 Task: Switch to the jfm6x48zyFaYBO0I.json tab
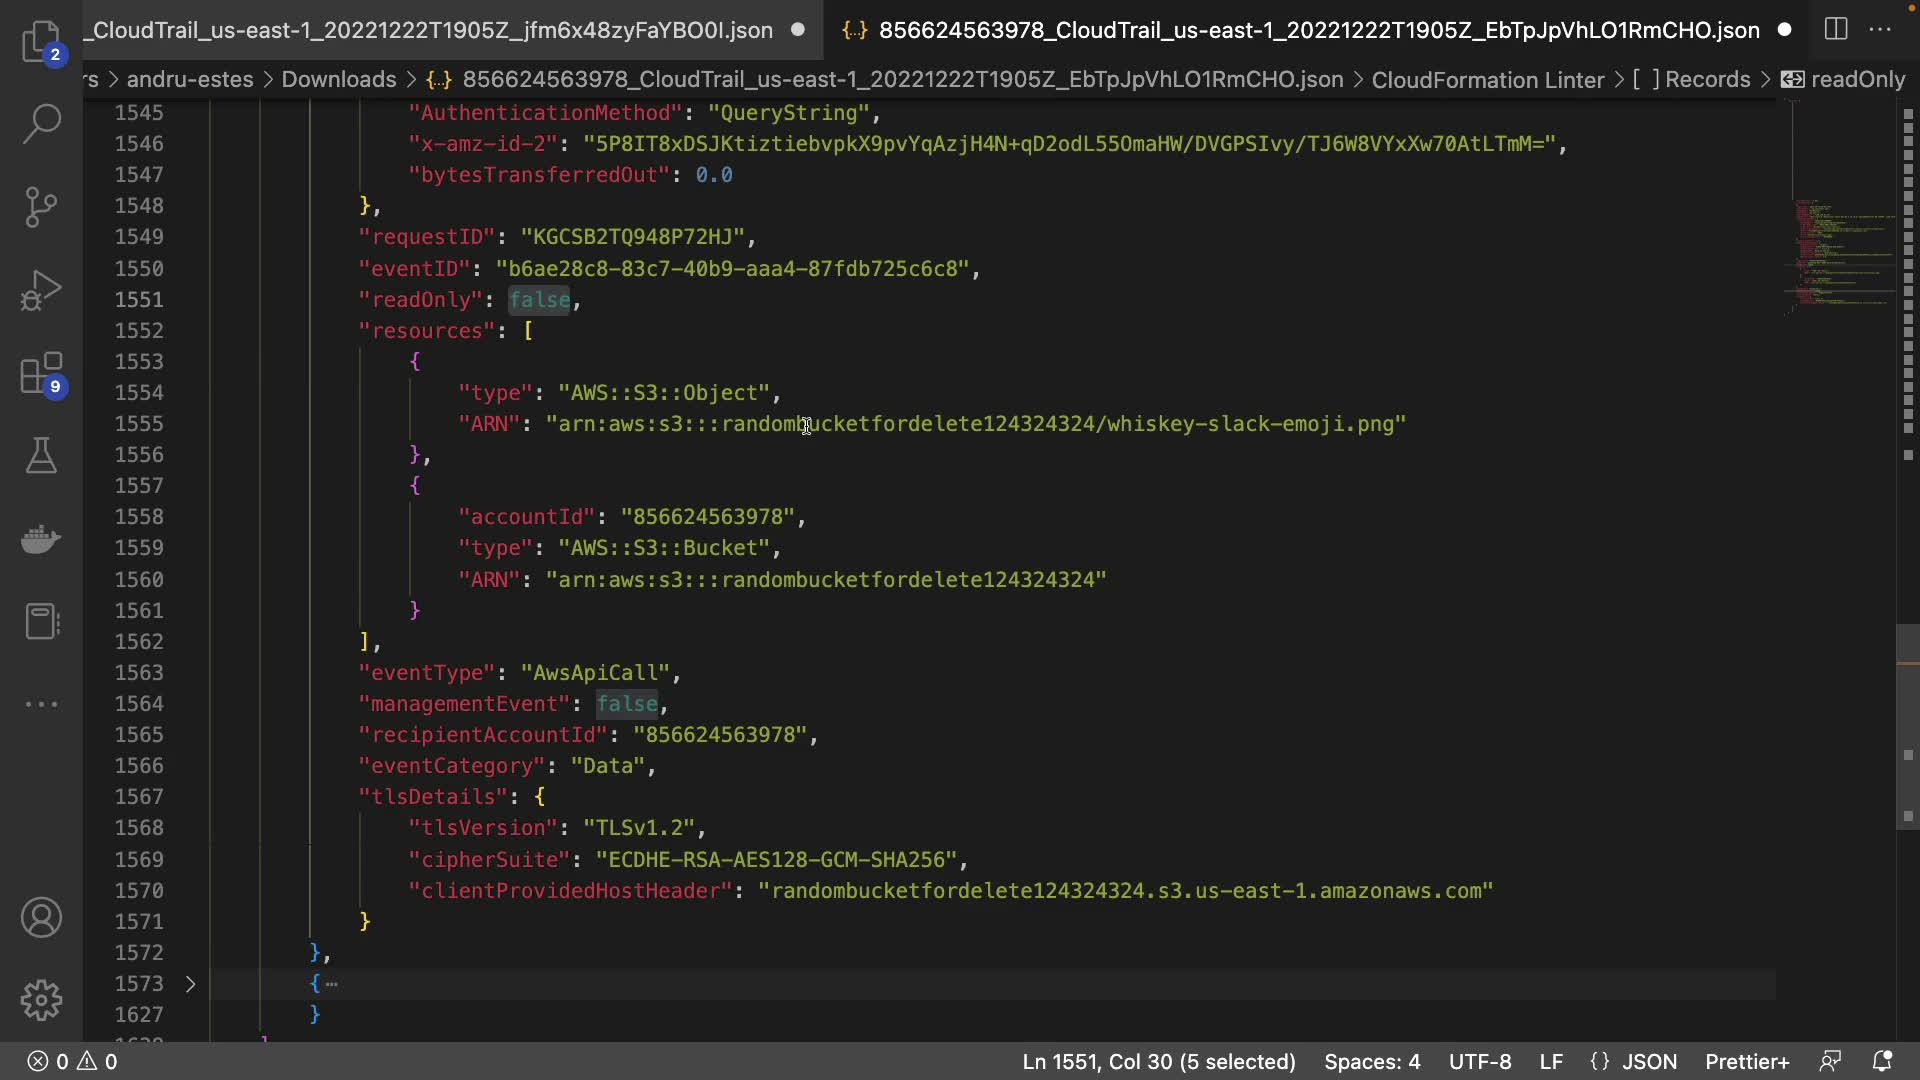[432, 30]
